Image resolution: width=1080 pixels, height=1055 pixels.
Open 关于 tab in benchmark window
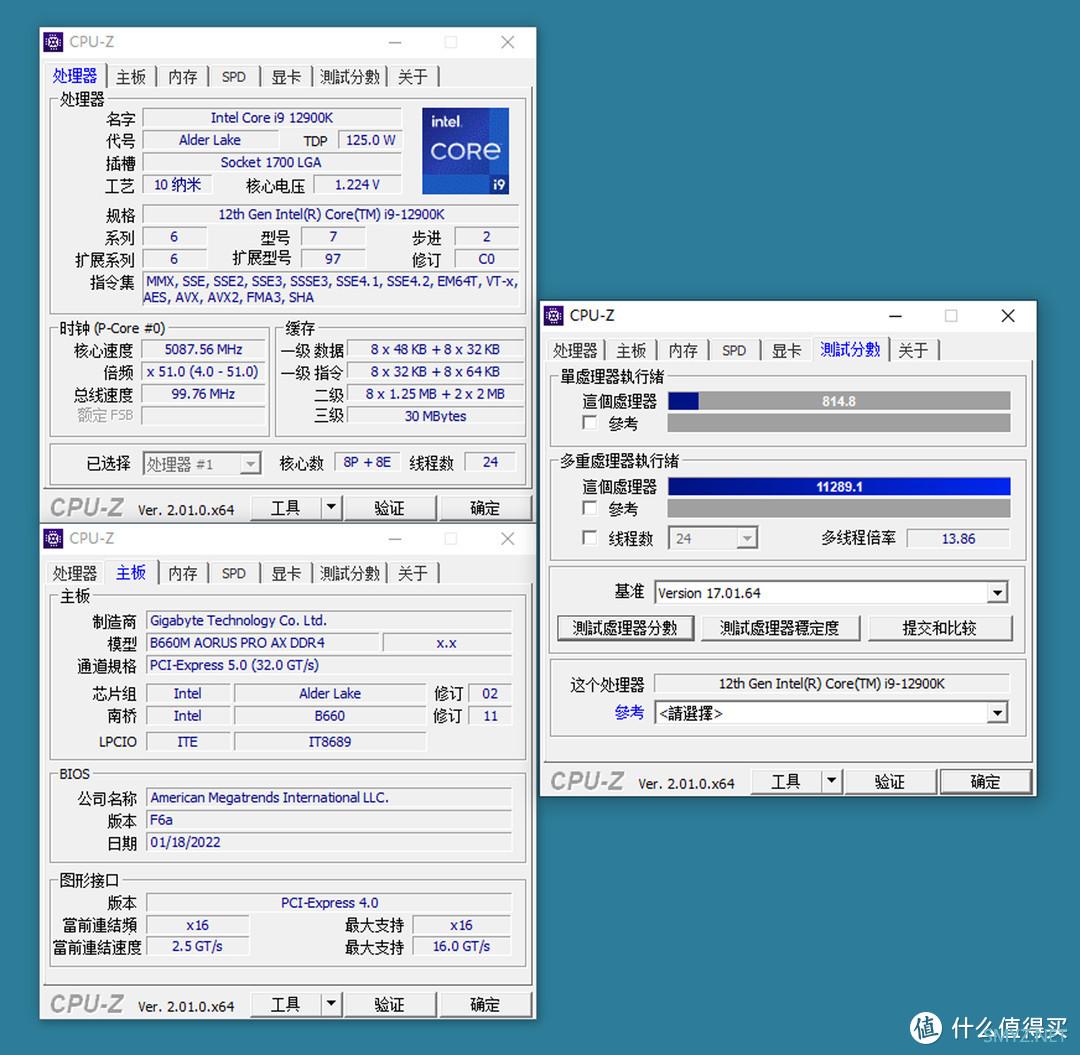pyautogui.click(x=913, y=351)
